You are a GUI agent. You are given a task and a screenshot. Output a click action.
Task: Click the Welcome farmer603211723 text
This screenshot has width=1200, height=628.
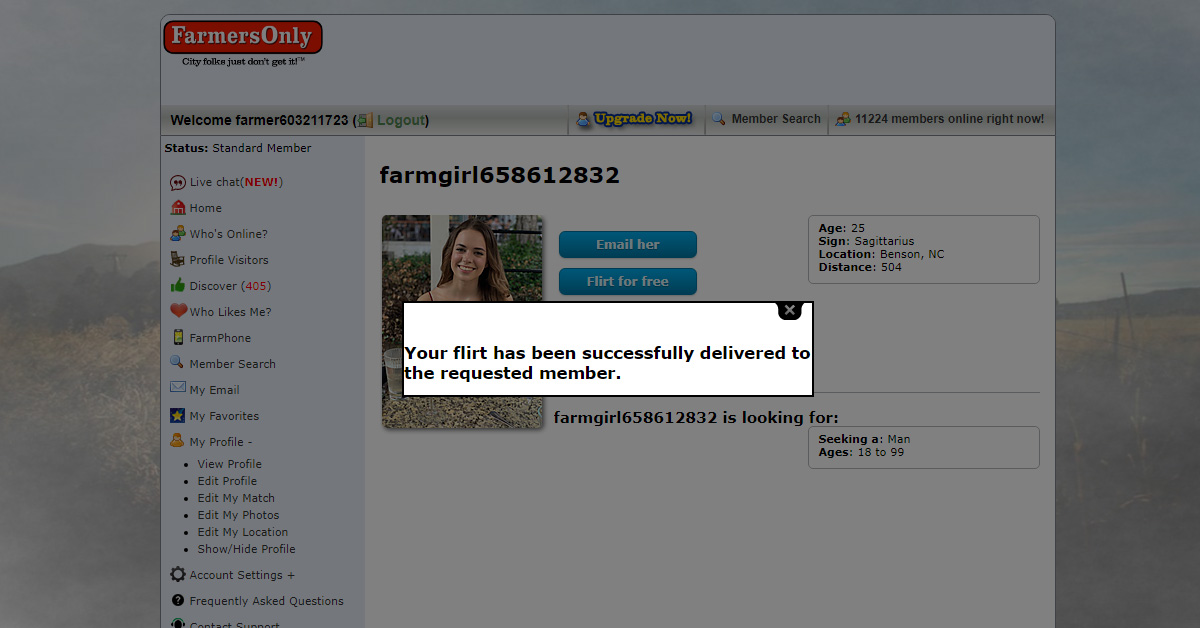(x=260, y=120)
